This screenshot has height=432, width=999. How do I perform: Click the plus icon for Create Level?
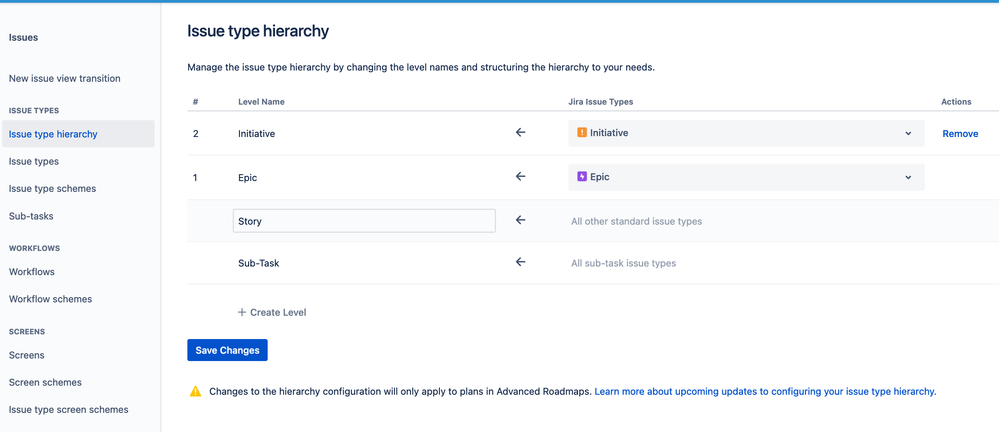tap(241, 312)
